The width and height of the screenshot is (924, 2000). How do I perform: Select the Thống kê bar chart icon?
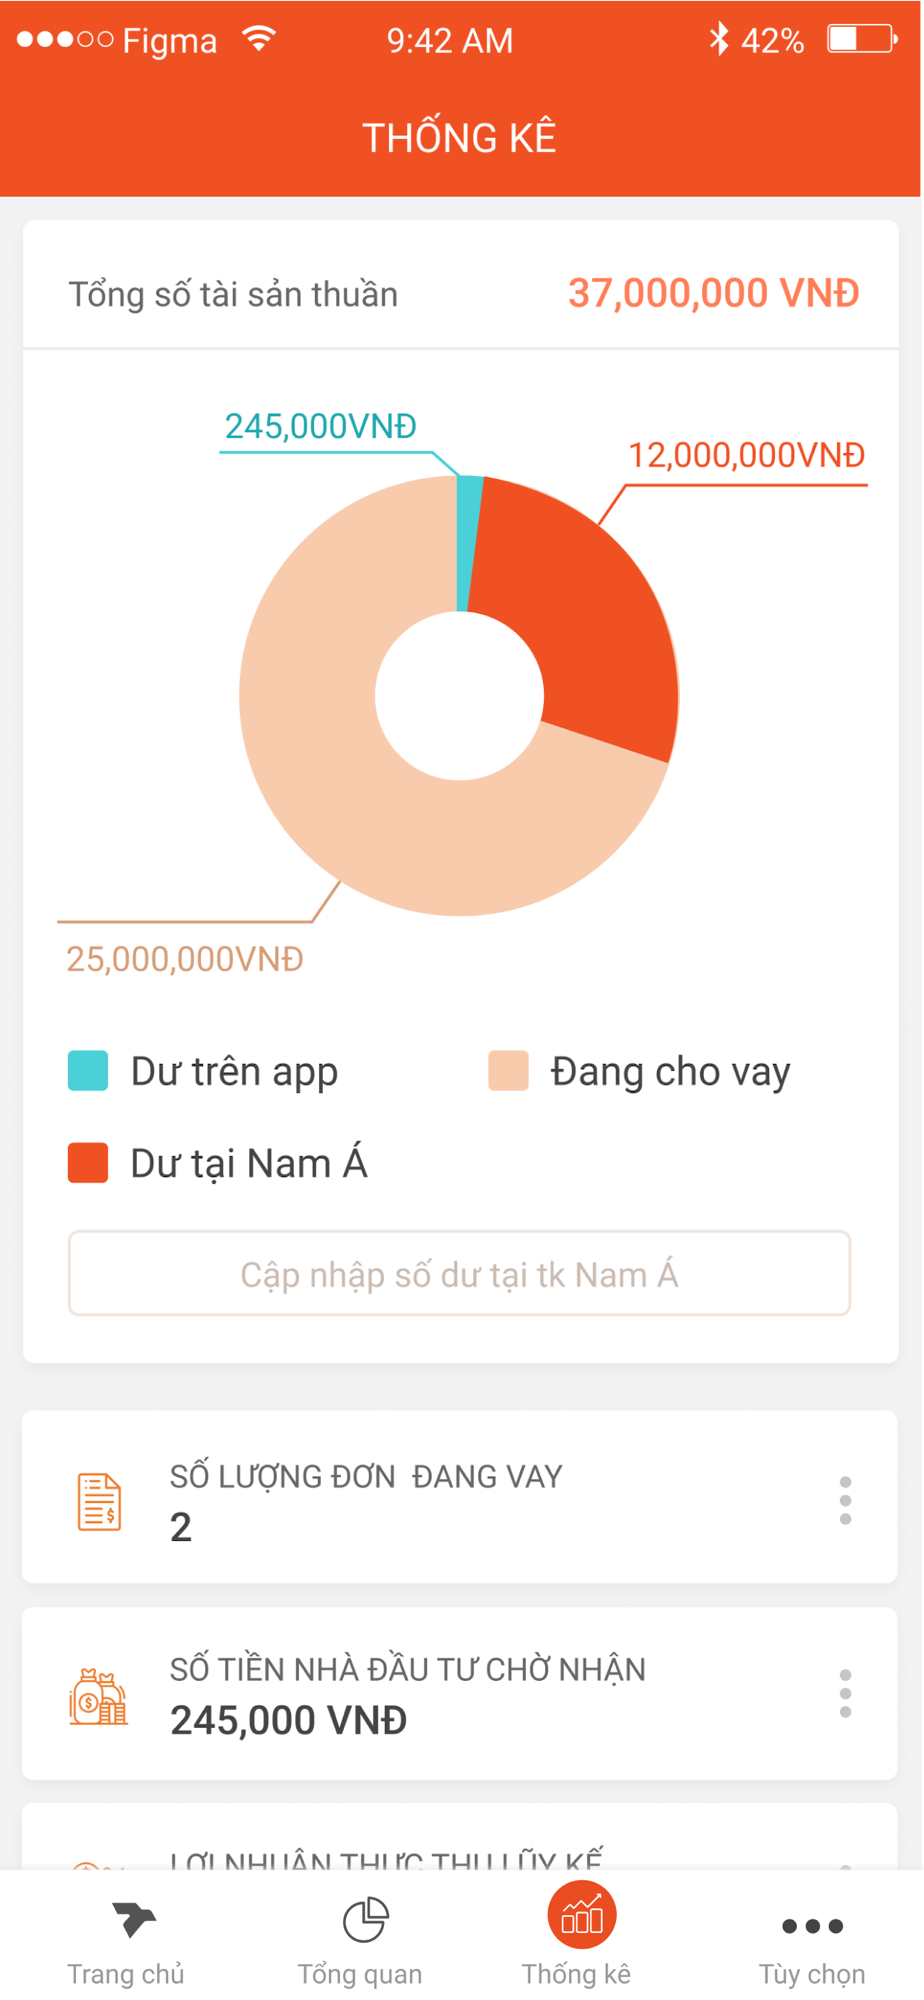coord(581,1915)
